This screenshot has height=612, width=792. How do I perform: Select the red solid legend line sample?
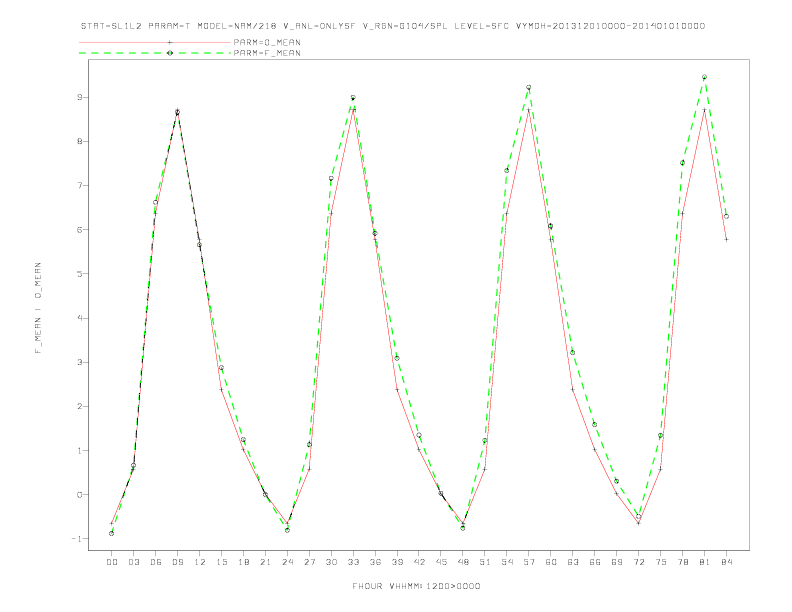[x=155, y=42]
